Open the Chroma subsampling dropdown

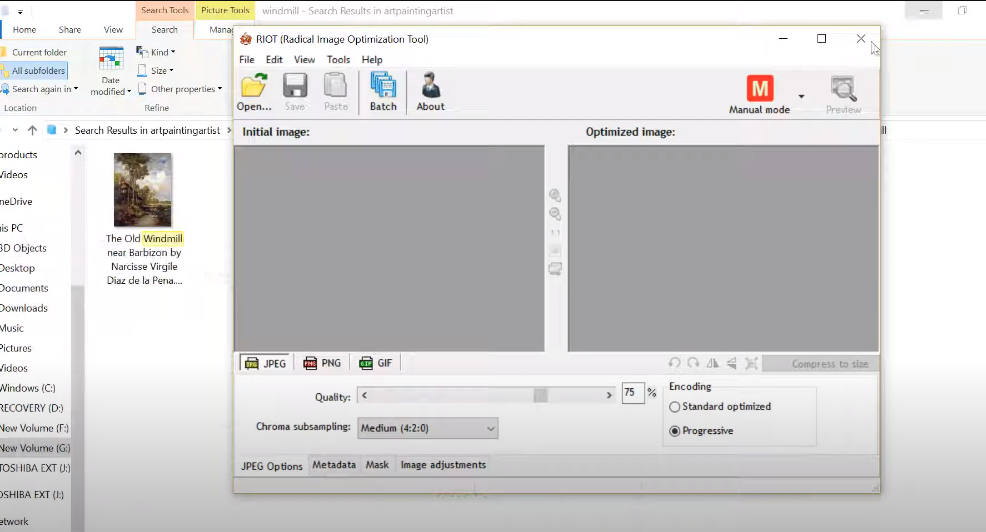(428, 428)
